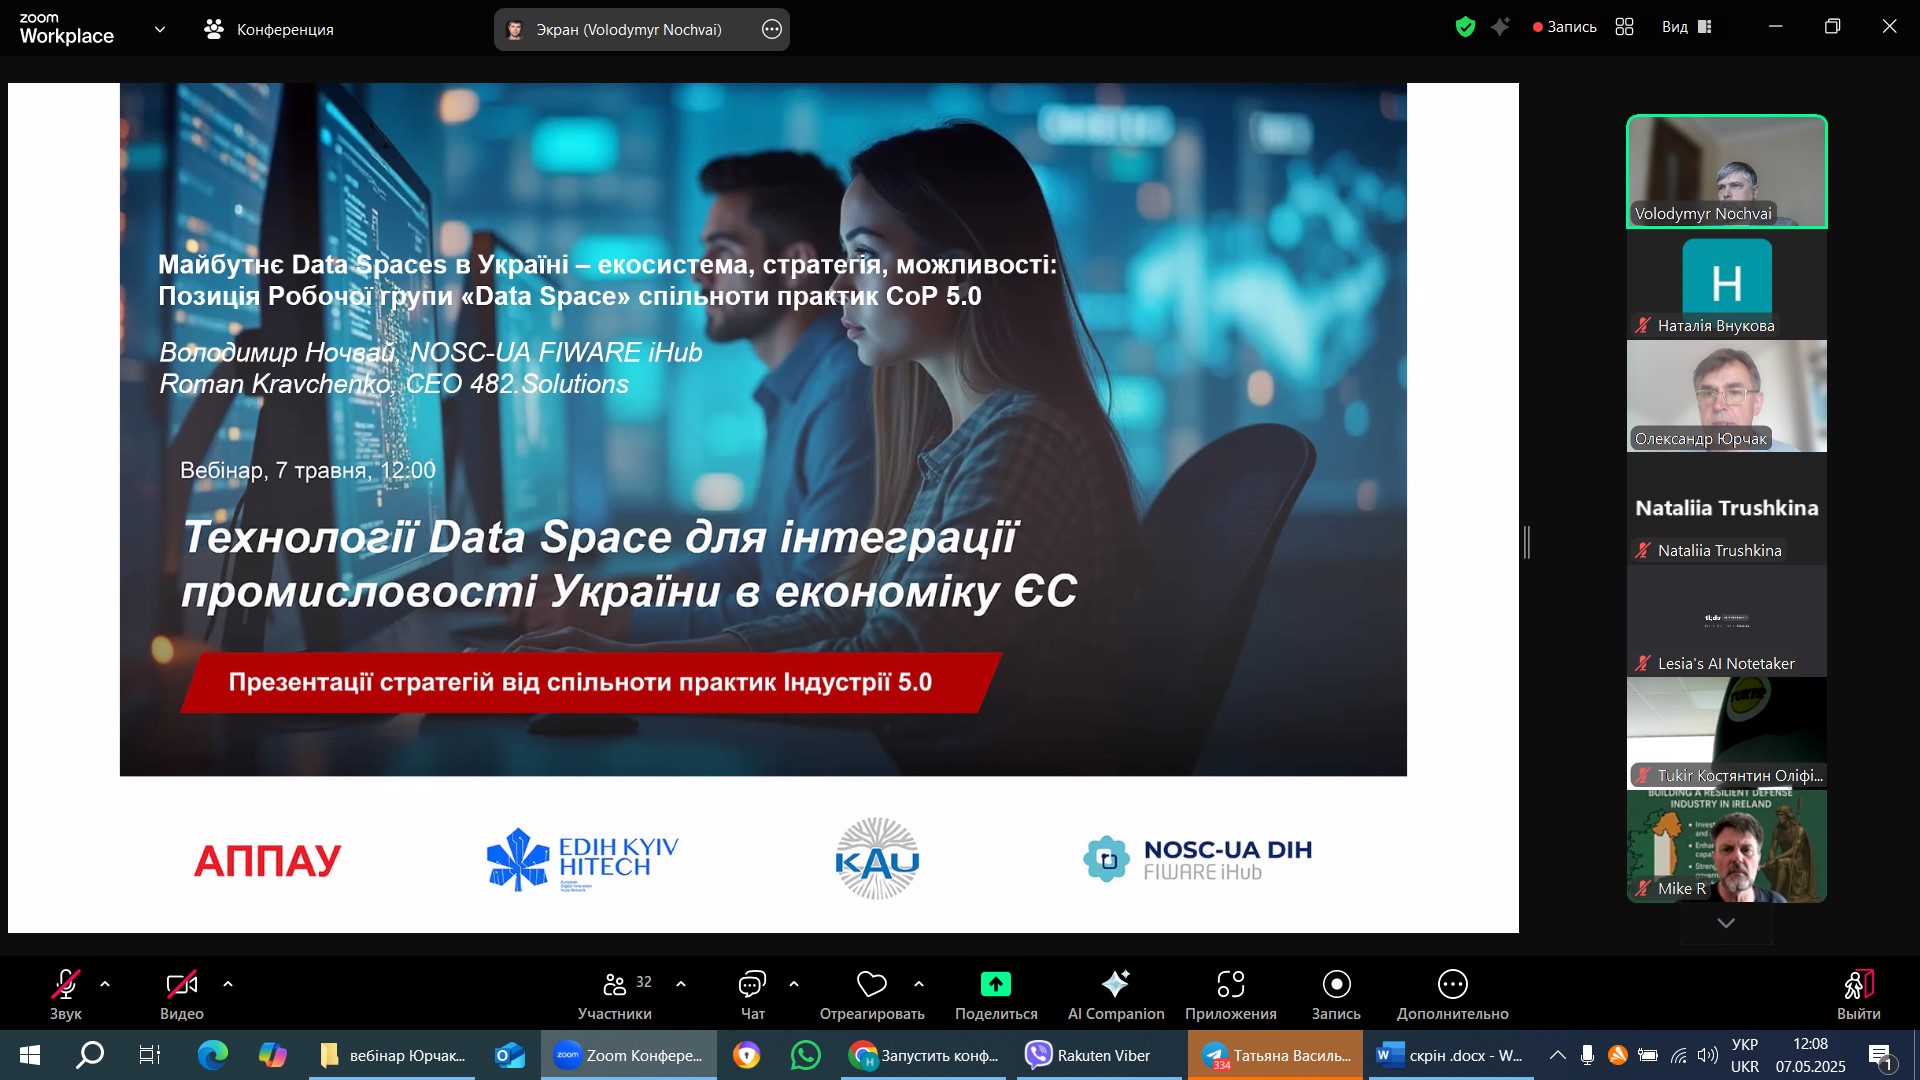1920x1080 pixels.
Task: Click the React (Отреагировать) heart icon
Action: pos(871,985)
